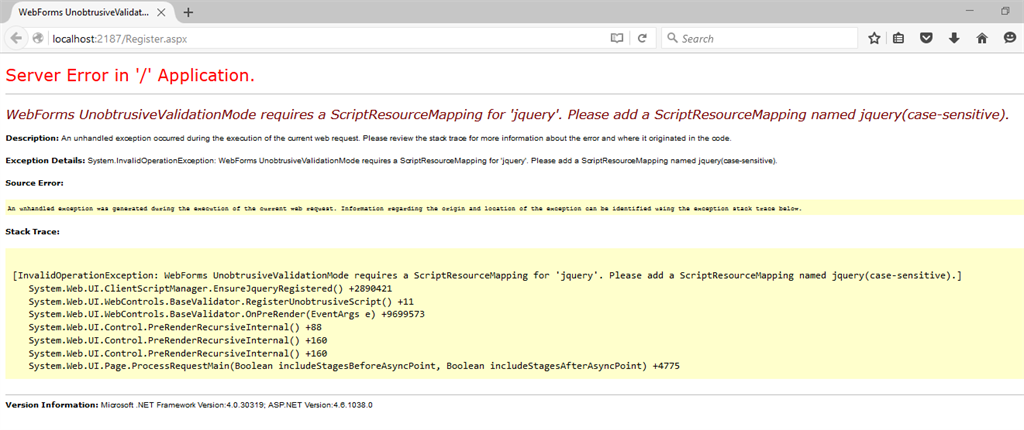Show bookmarks list icon

[x=899, y=39]
